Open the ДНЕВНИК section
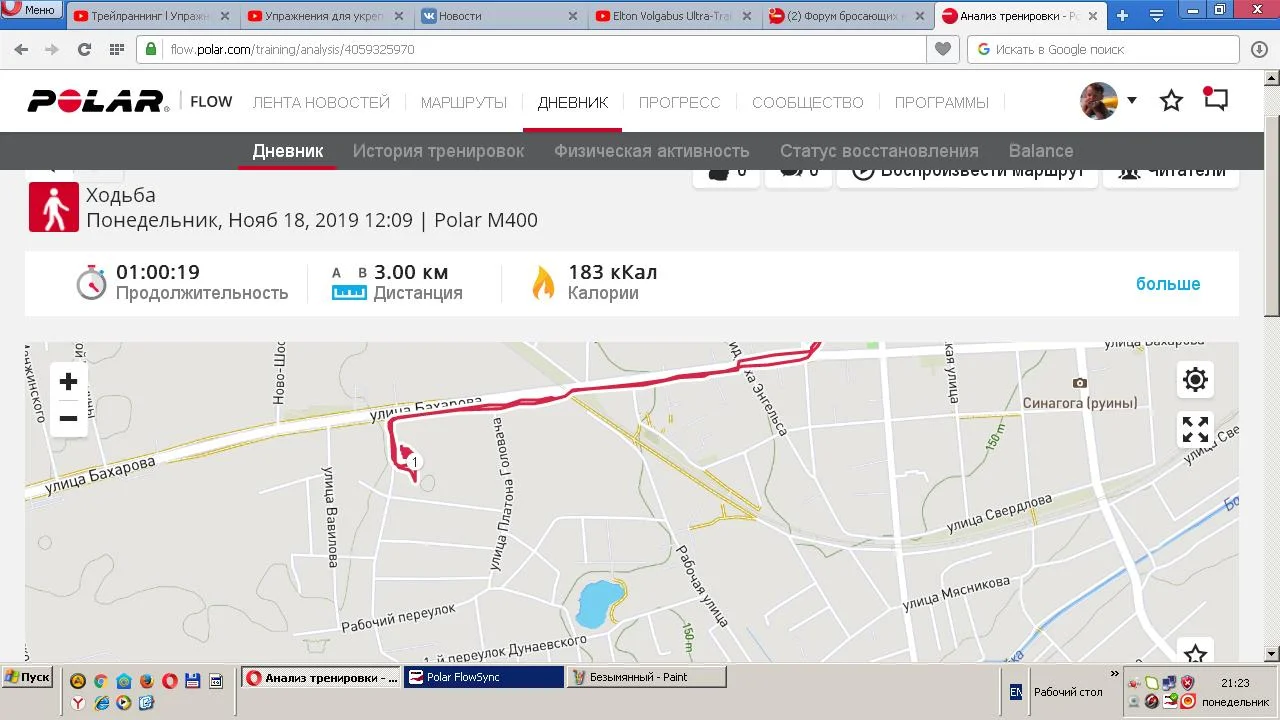 (x=573, y=102)
